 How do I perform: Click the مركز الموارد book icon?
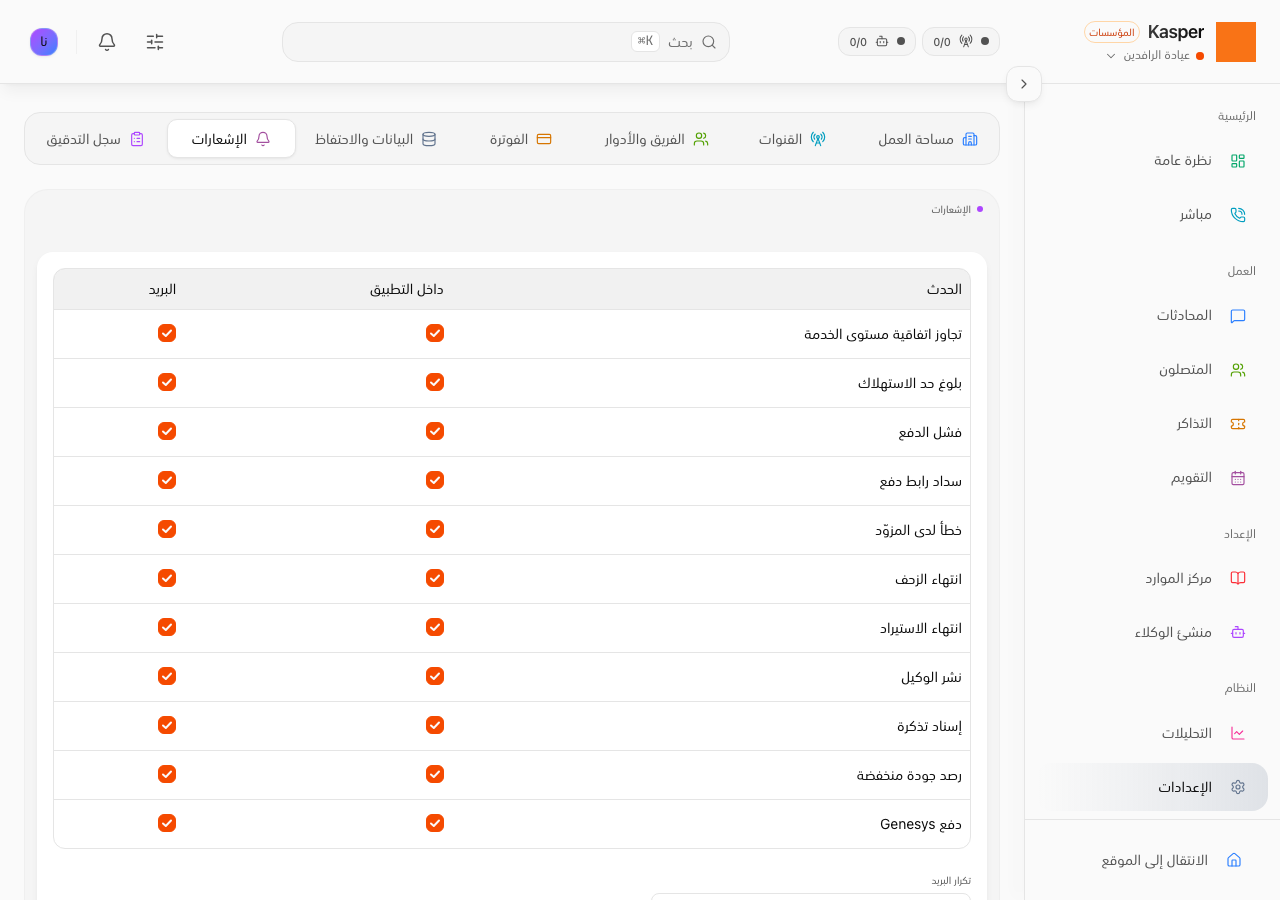pos(1238,578)
